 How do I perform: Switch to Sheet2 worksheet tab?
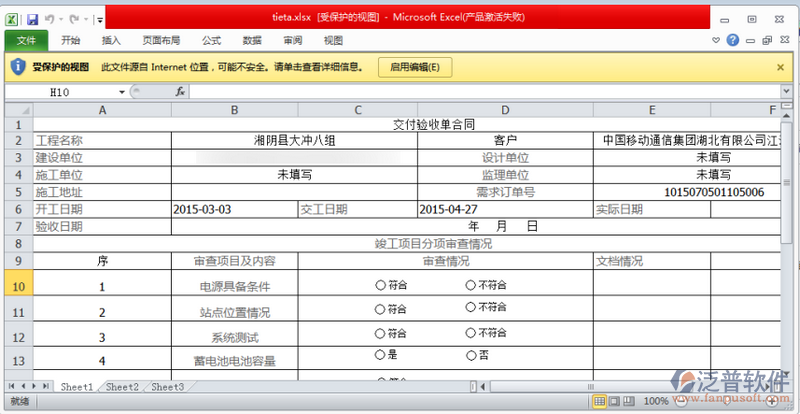pyautogui.click(x=122, y=386)
